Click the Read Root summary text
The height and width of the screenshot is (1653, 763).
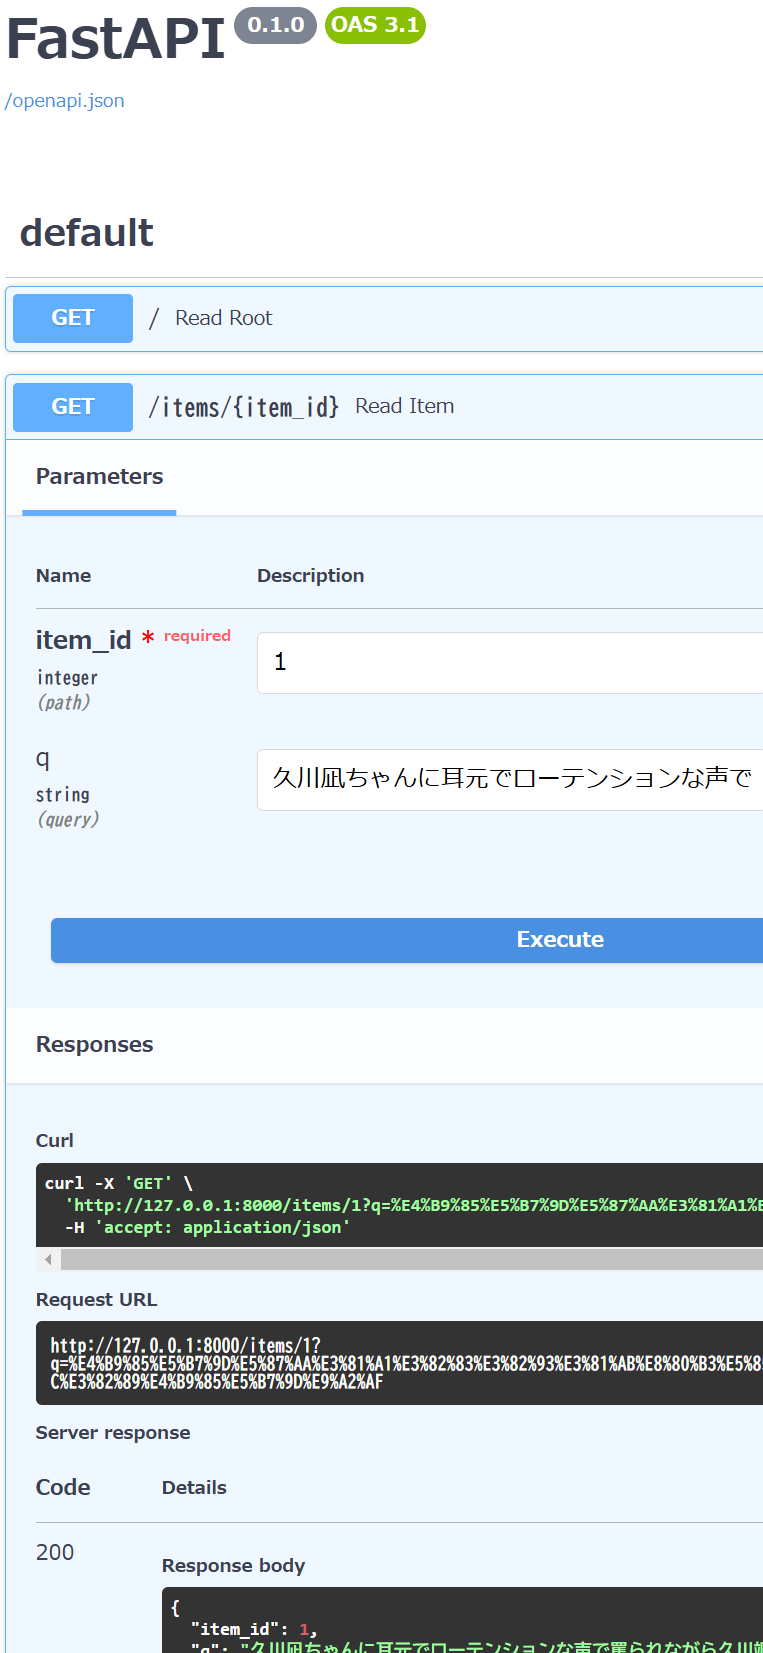pos(223,318)
